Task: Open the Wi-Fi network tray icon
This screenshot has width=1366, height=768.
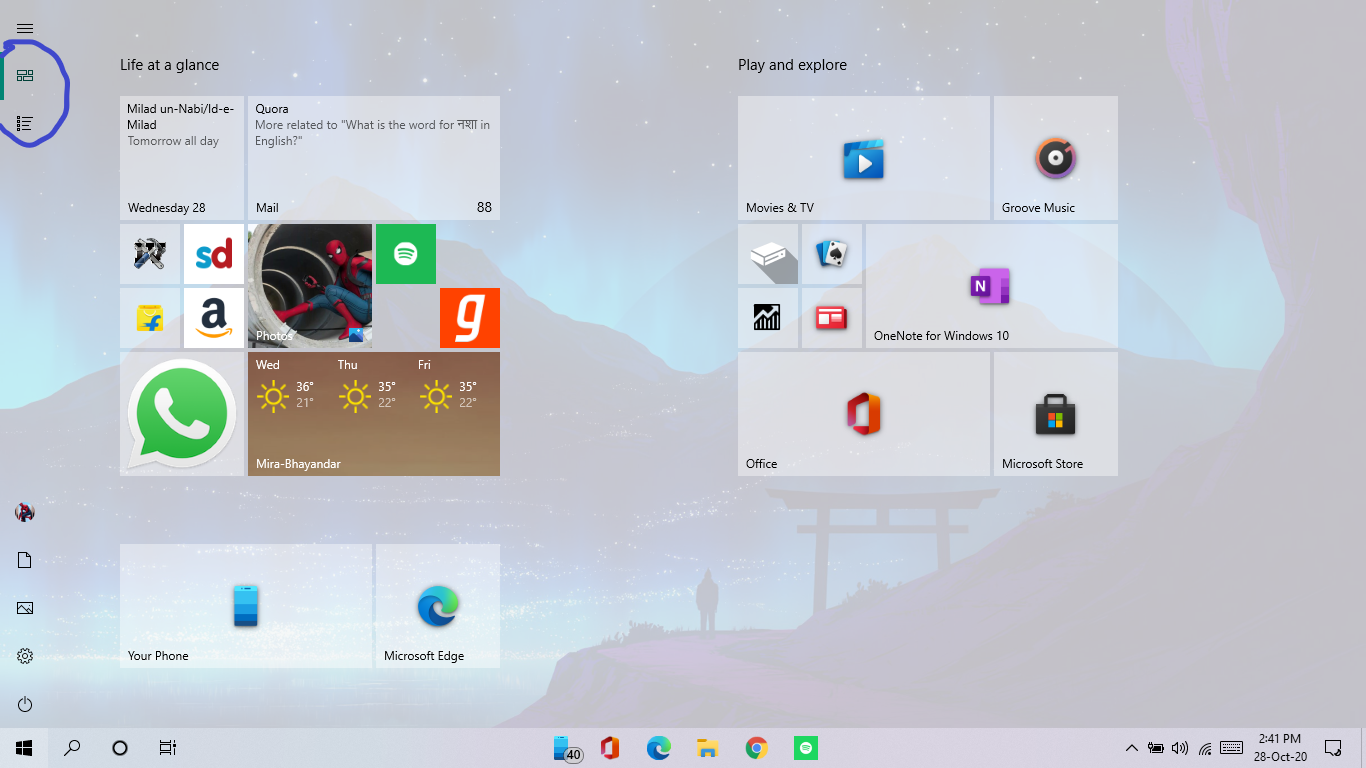Action: (x=1205, y=748)
